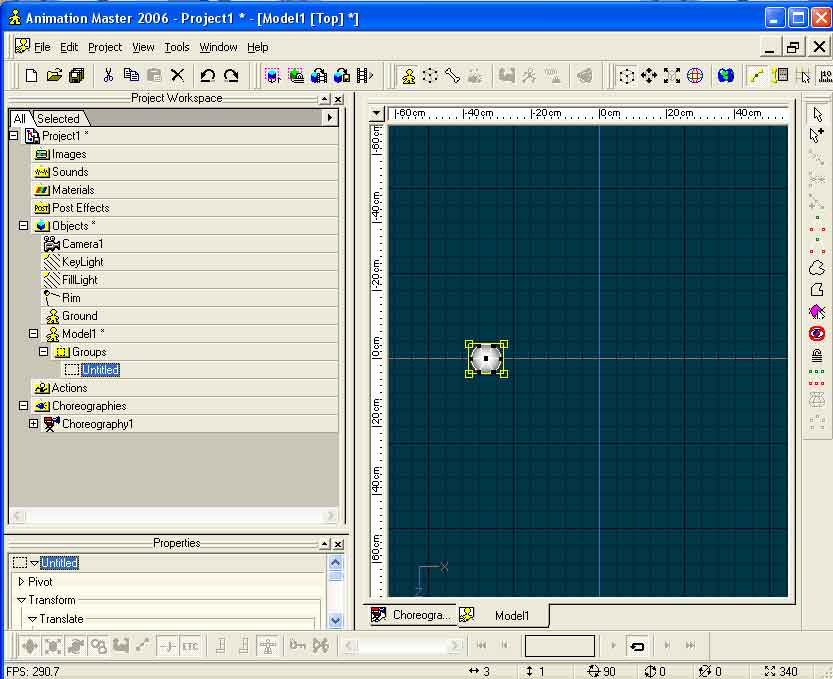This screenshot has height=679, width=833.
Task: Click the Lock control points icon
Action: 817,355
